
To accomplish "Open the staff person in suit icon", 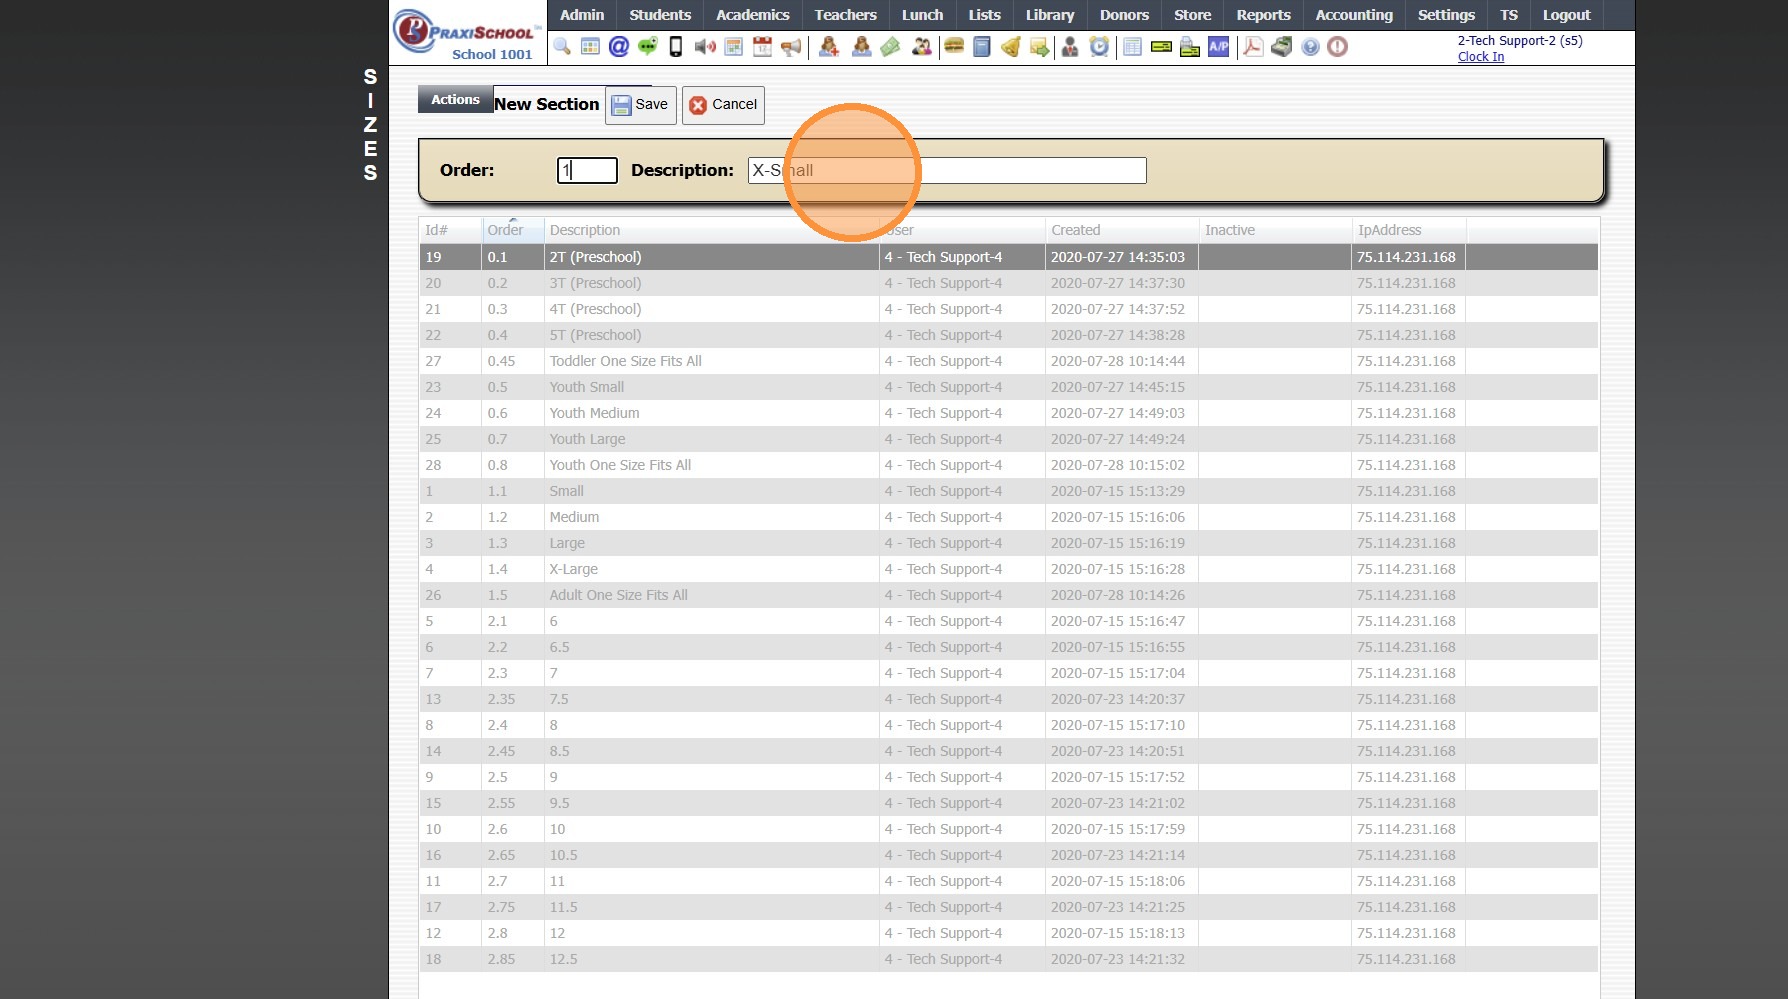I will click(x=1070, y=47).
